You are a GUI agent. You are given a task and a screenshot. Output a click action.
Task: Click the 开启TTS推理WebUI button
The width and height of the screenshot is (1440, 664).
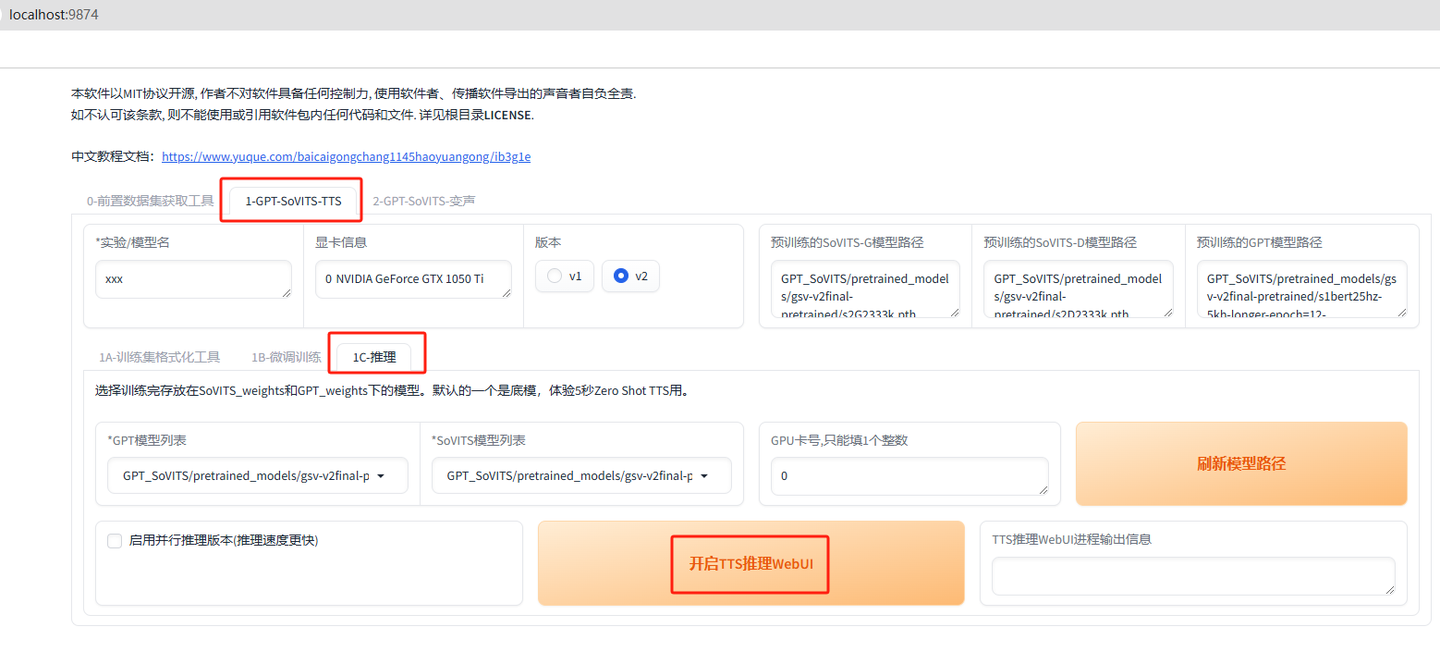tap(749, 563)
